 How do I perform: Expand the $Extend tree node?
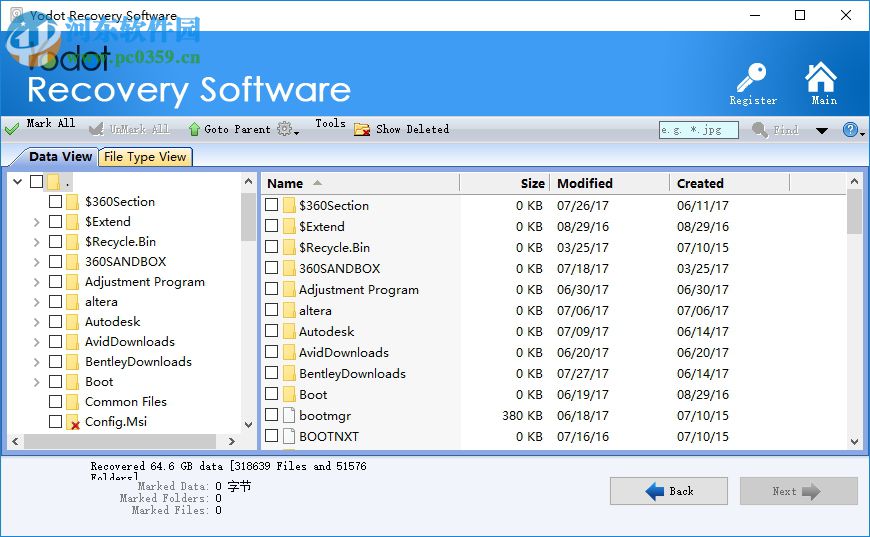(x=37, y=222)
